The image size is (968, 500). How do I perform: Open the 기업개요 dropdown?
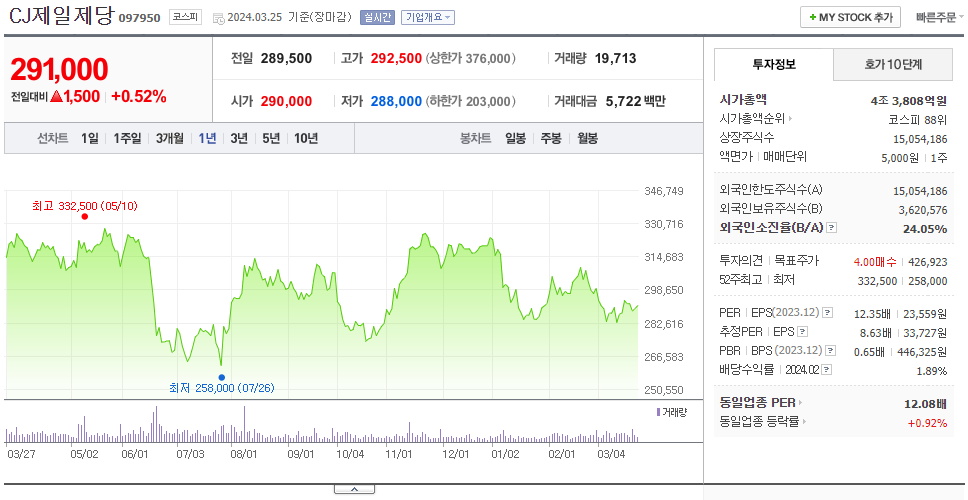(x=428, y=17)
